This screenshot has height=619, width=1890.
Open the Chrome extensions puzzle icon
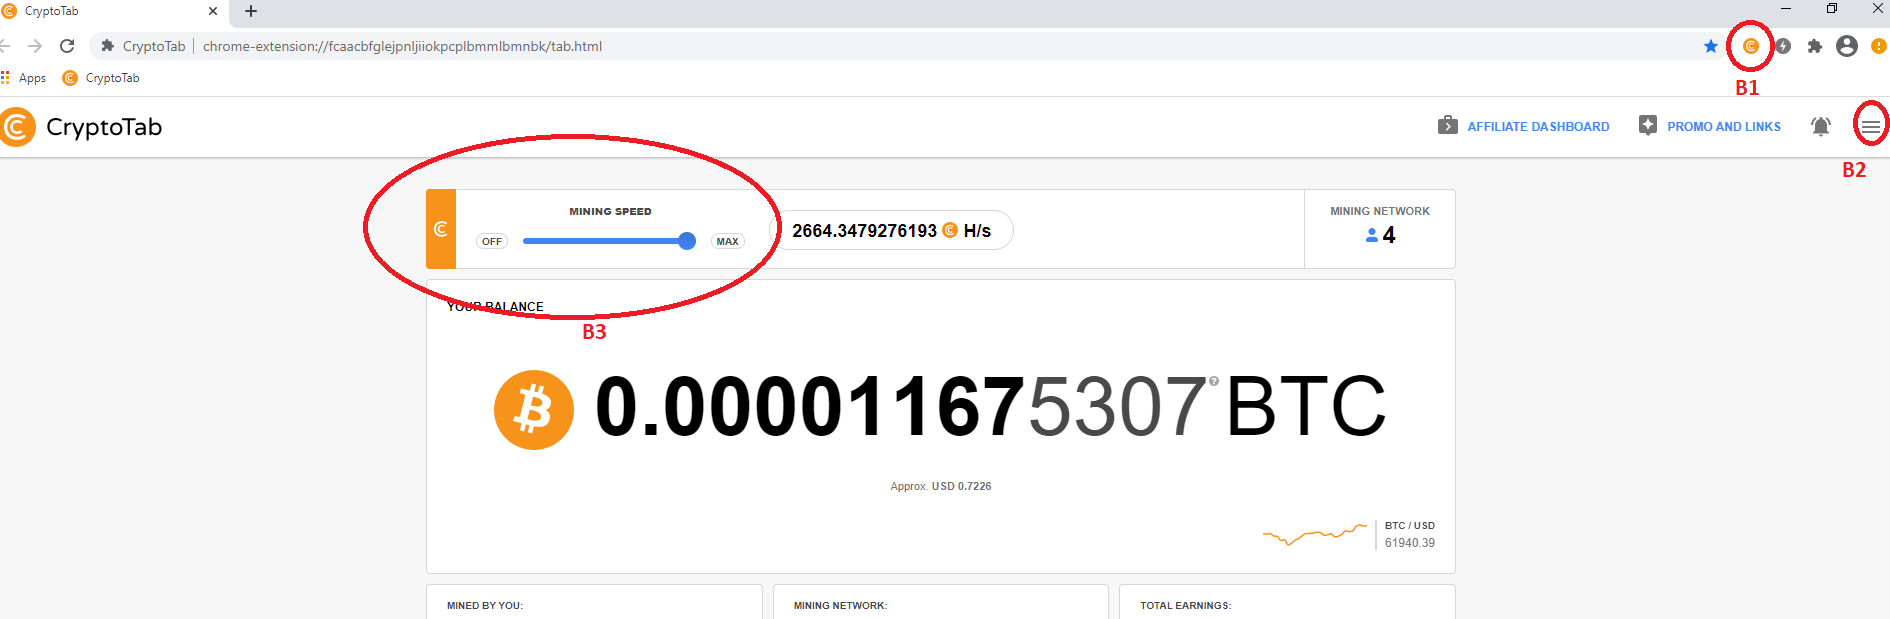tap(1815, 46)
